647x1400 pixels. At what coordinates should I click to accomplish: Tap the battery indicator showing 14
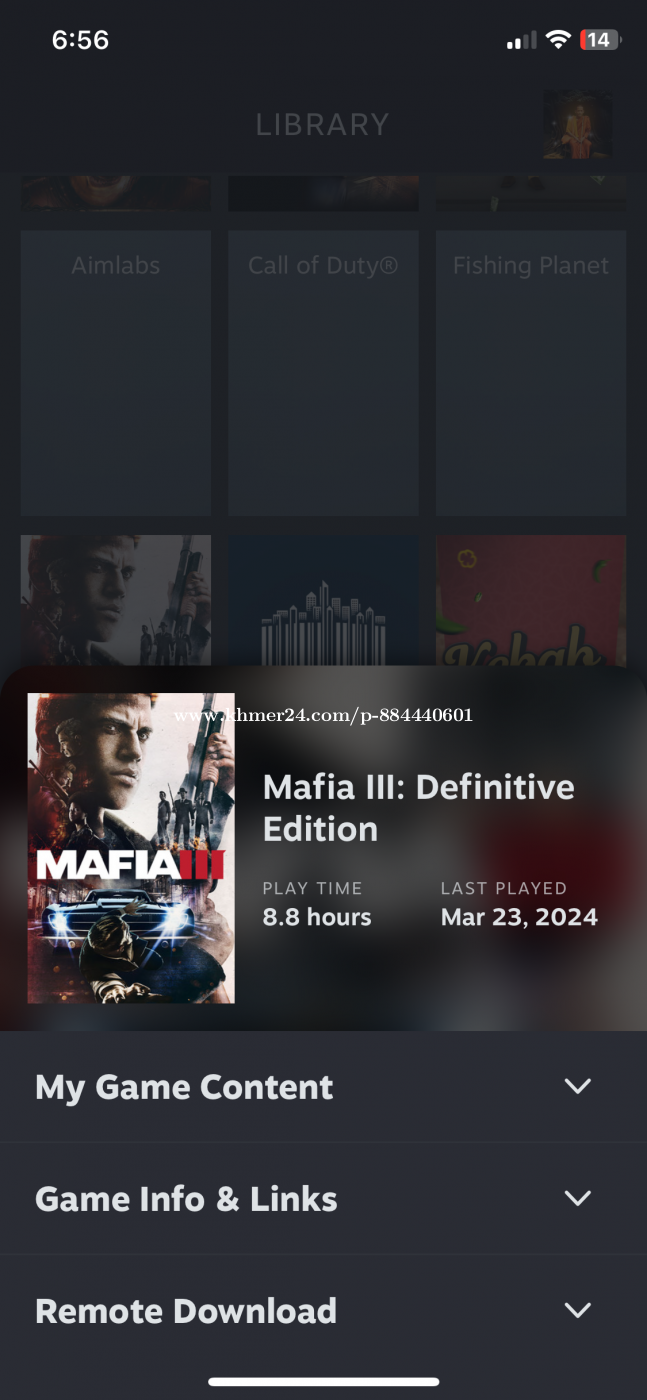[601, 40]
